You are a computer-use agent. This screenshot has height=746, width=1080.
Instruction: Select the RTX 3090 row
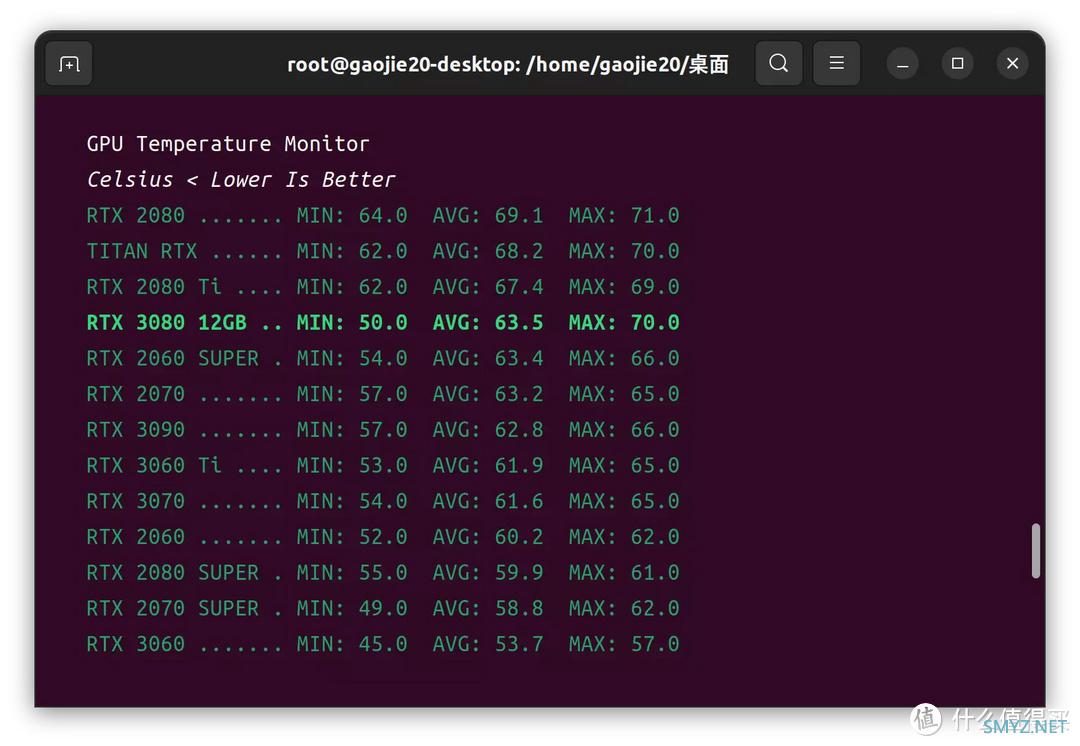point(383,430)
